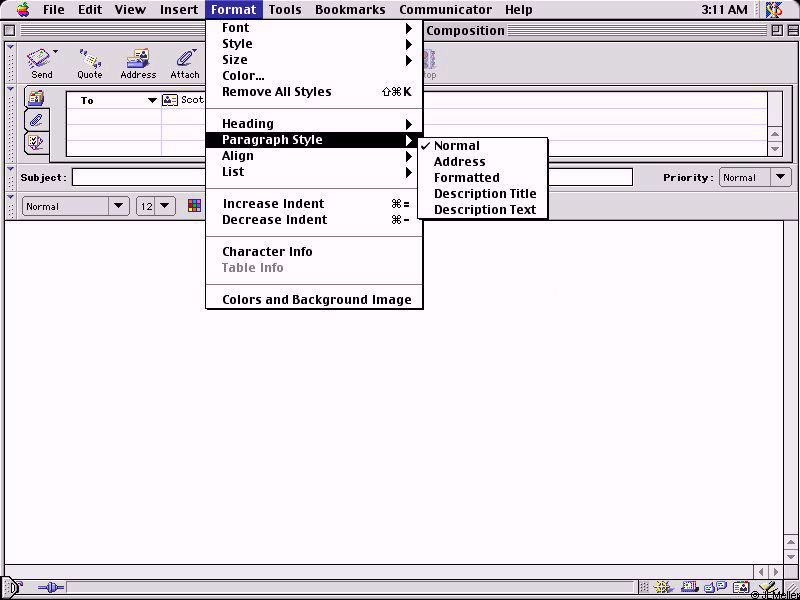
Task: Open Composer from the component bar icon
Action: click(x=768, y=588)
